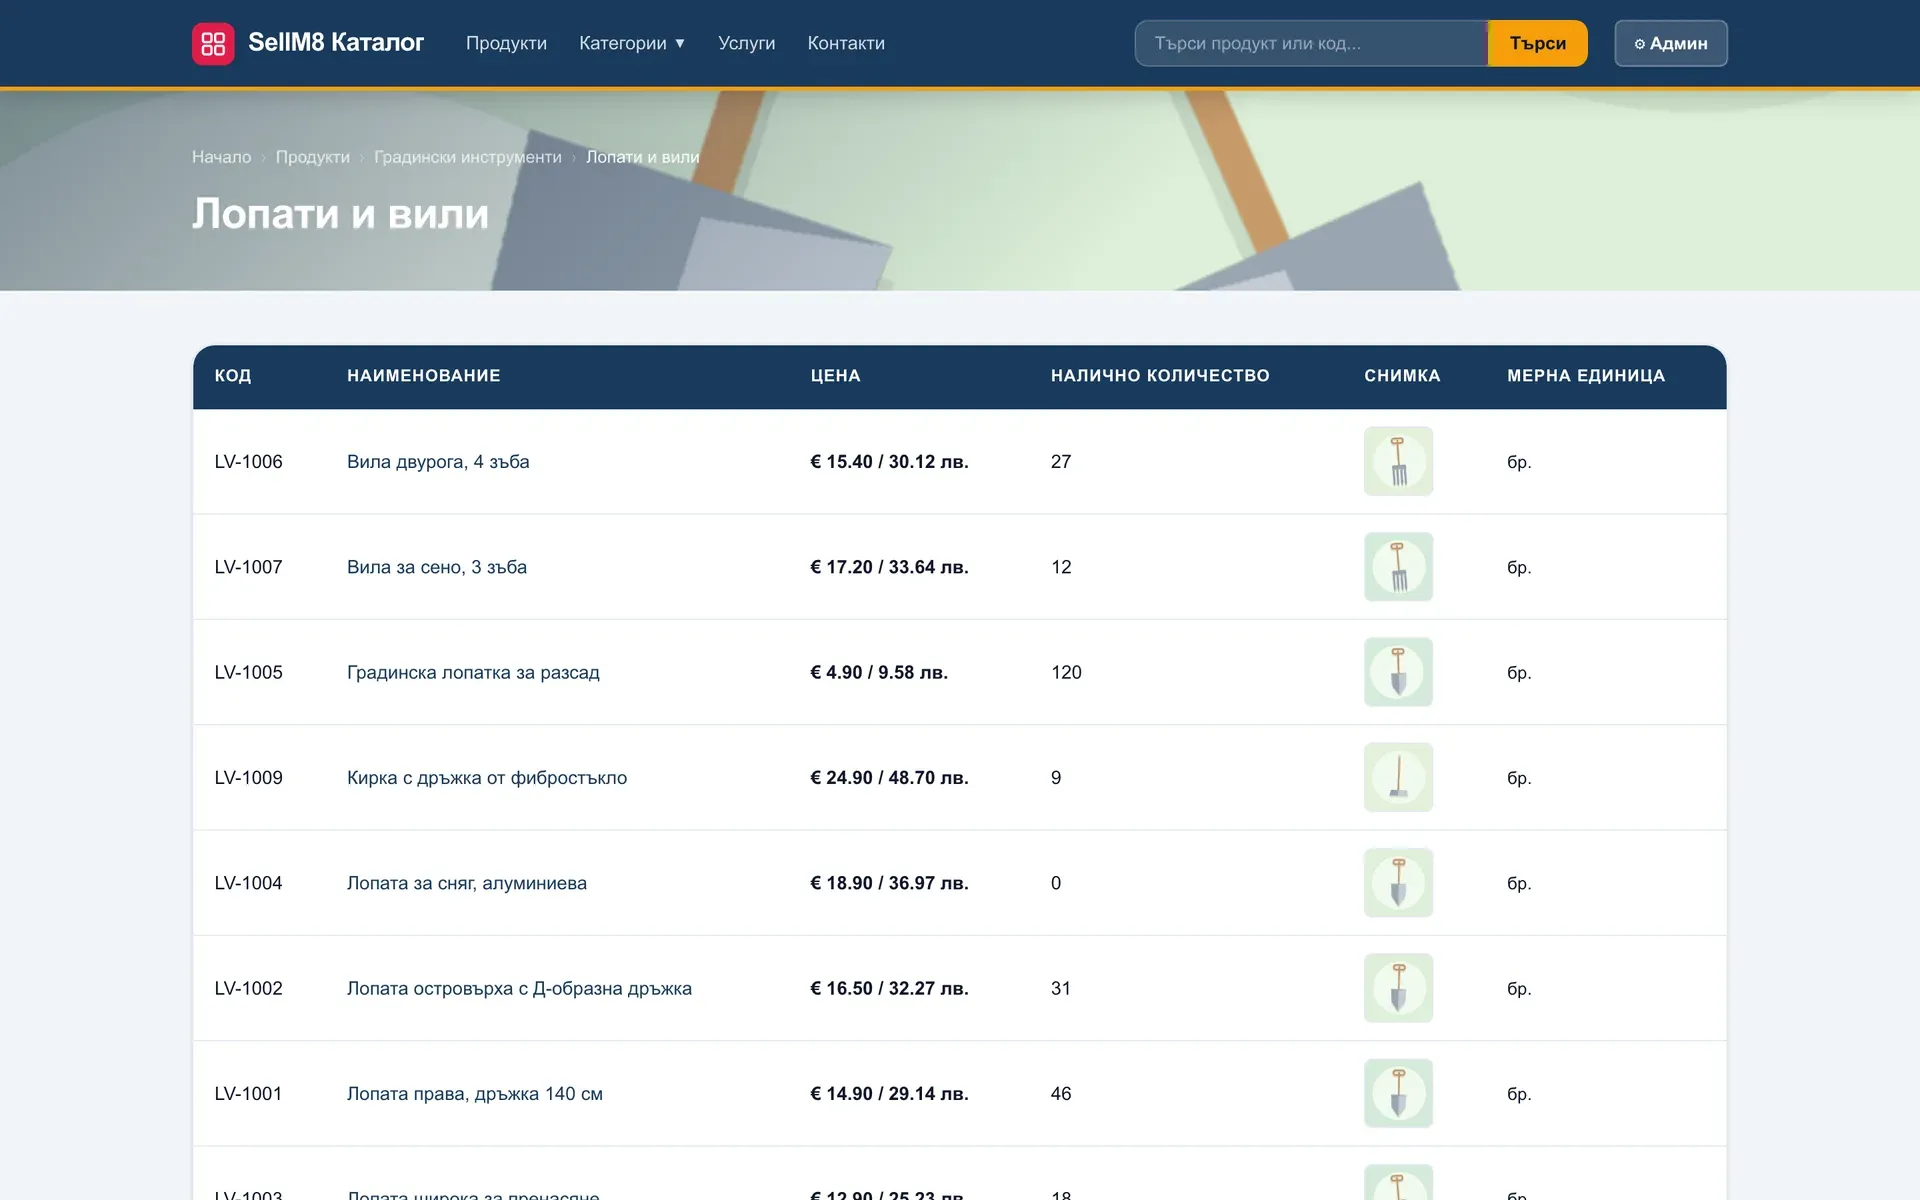Go to Градински инструменти breadcrumb link
Viewport: 1920px width, 1200px height.
point(468,157)
